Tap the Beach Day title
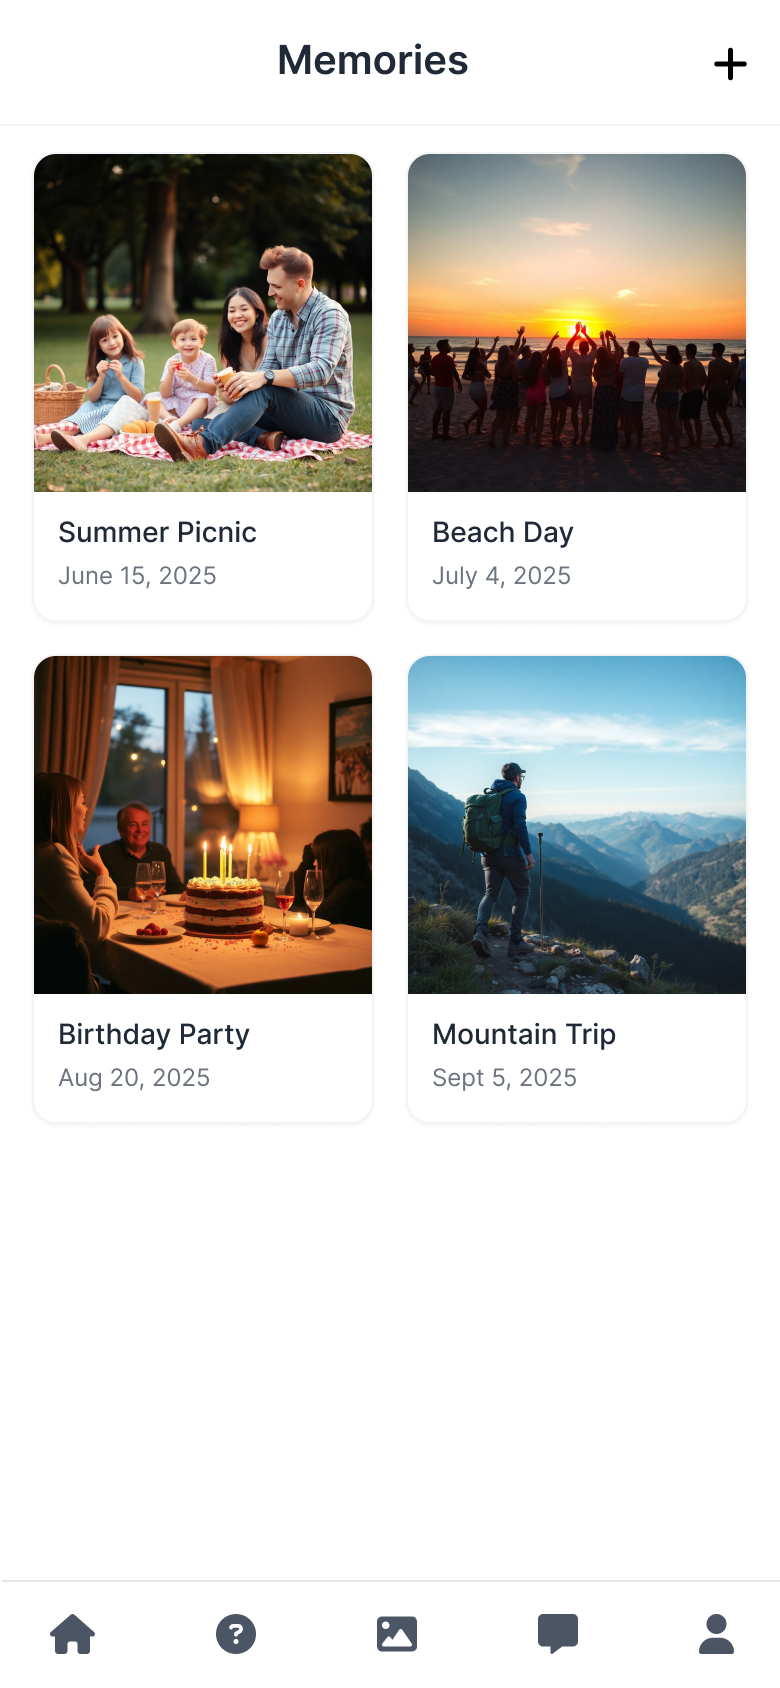The height and width of the screenshot is (1688, 780). [503, 532]
